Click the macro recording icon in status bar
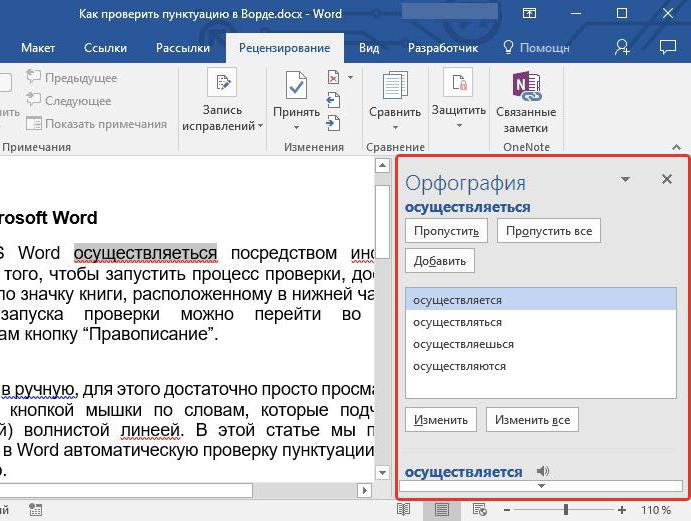This screenshot has height=521, width=691. tap(35, 510)
